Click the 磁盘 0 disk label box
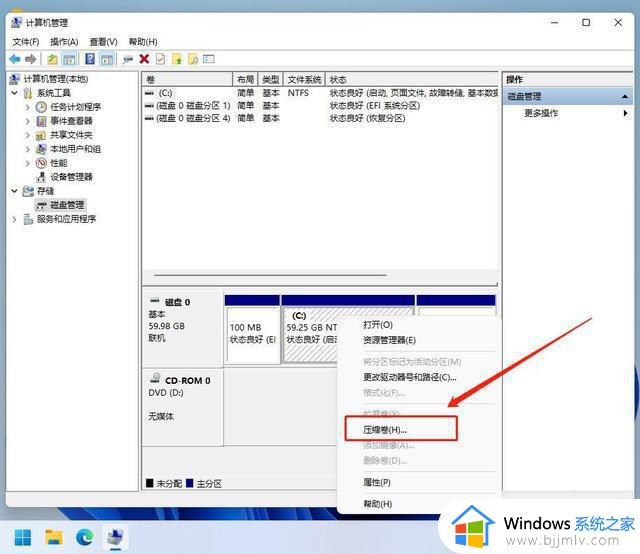The height and width of the screenshot is (554, 640). [x=182, y=329]
